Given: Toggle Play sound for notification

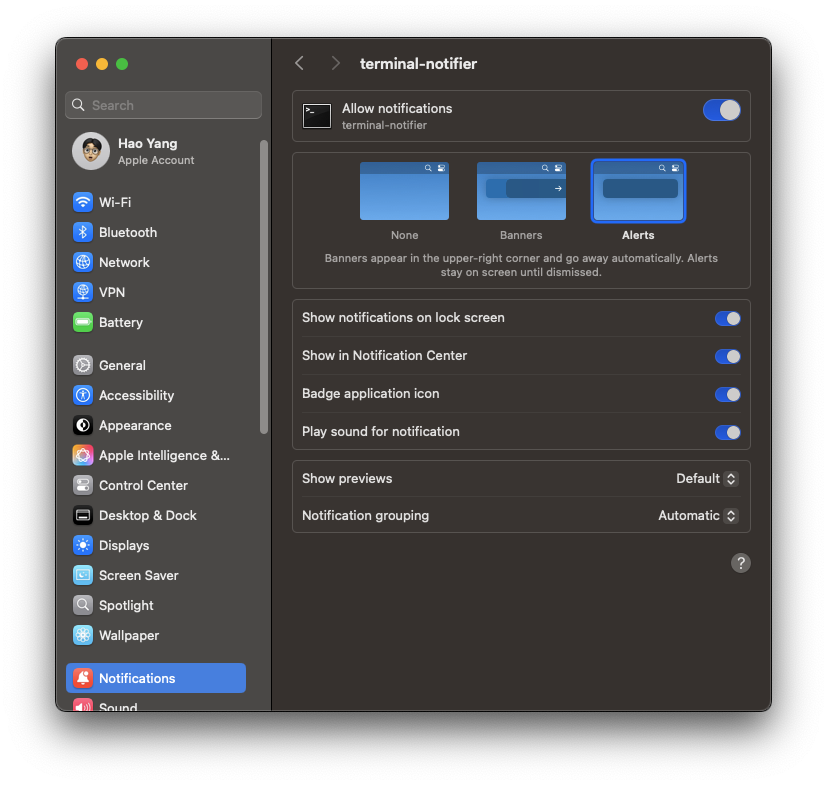Looking at the screenshot, I should (x=728, y=432).
